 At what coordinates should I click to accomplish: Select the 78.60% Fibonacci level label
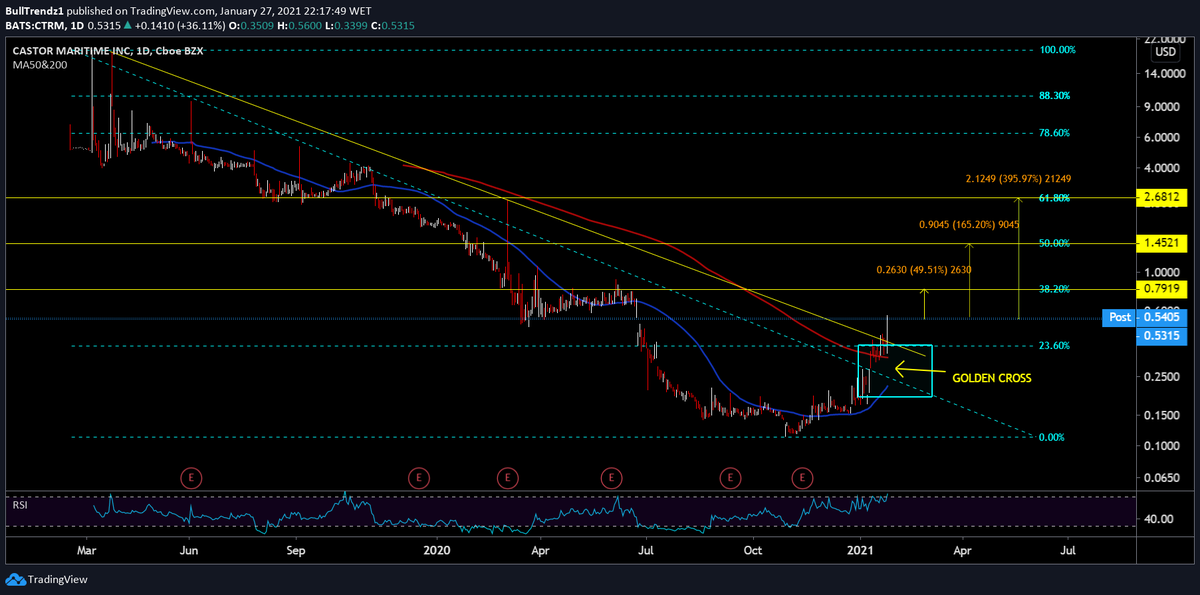point(1055,133)
